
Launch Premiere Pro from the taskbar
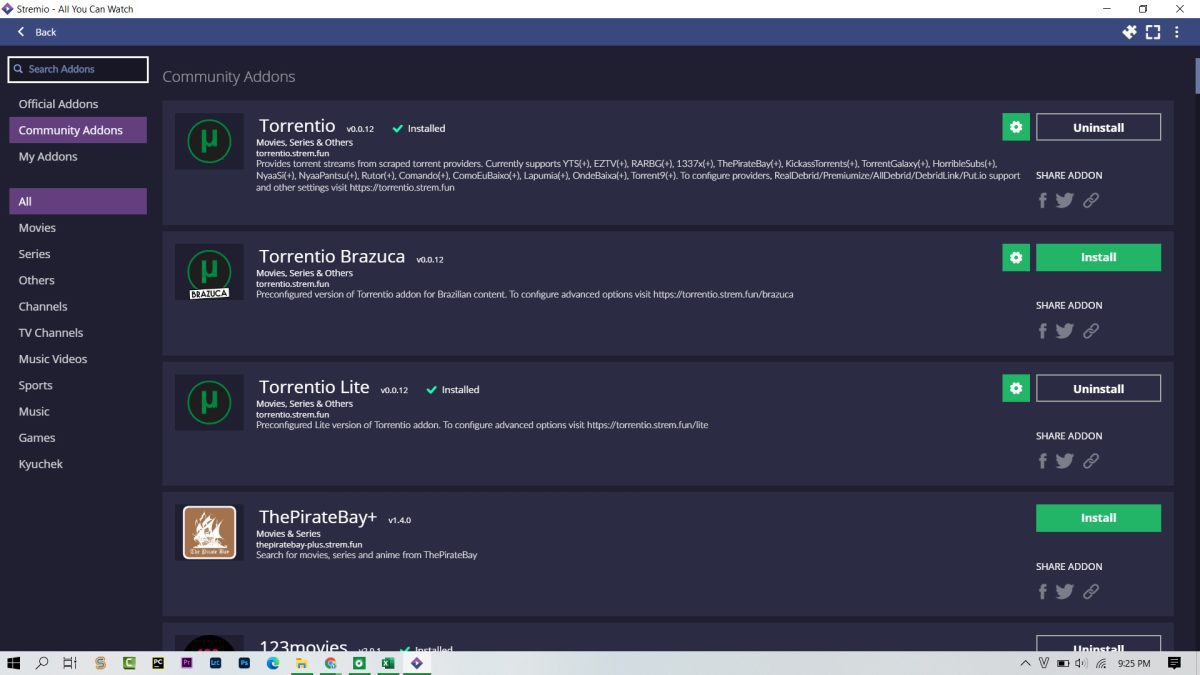186,663
